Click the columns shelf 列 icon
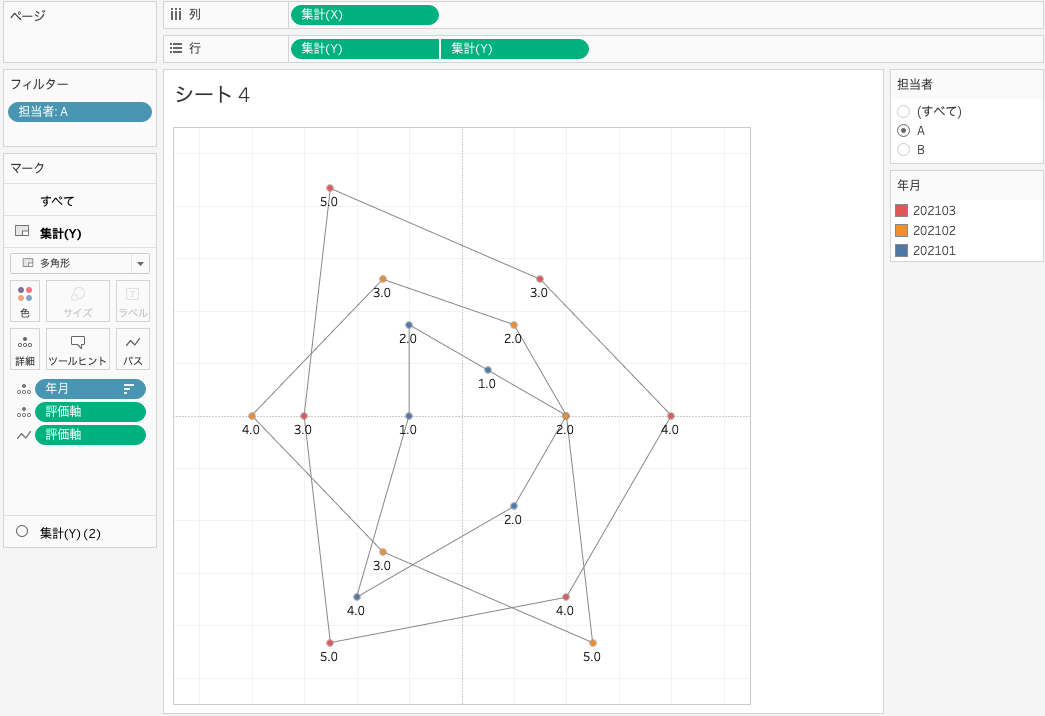This screenshot has height=716, width=1045. click(x=176, y=15)
